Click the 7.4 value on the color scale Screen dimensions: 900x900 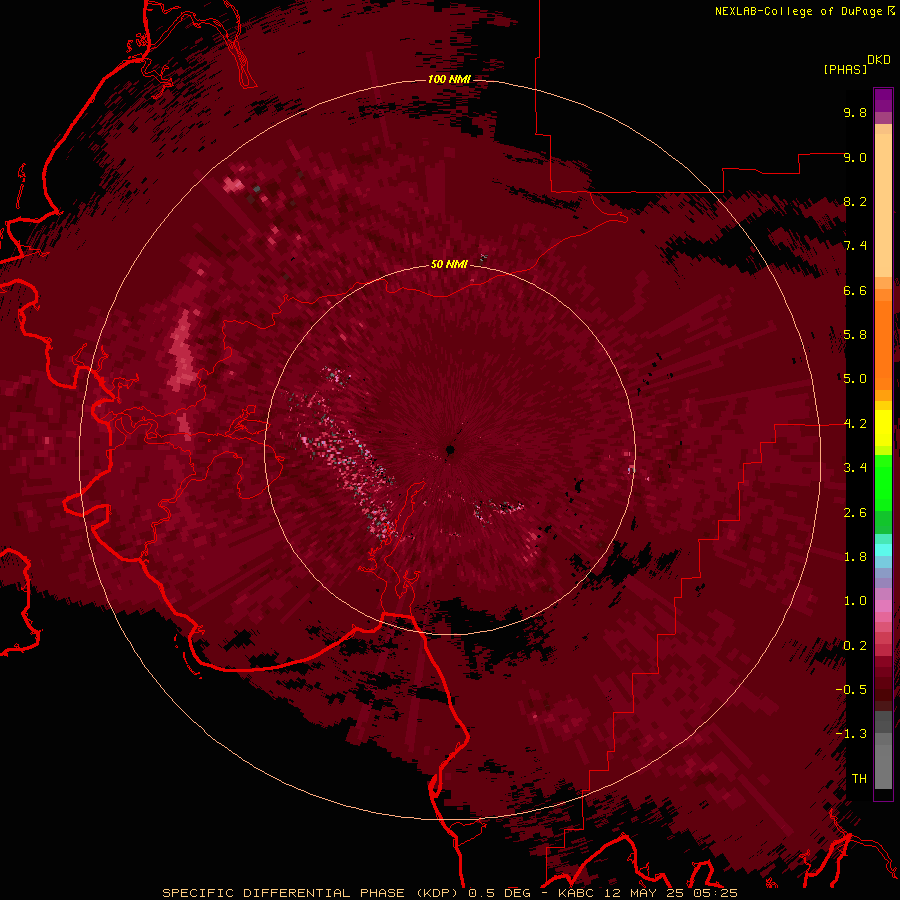pos(855,246)
